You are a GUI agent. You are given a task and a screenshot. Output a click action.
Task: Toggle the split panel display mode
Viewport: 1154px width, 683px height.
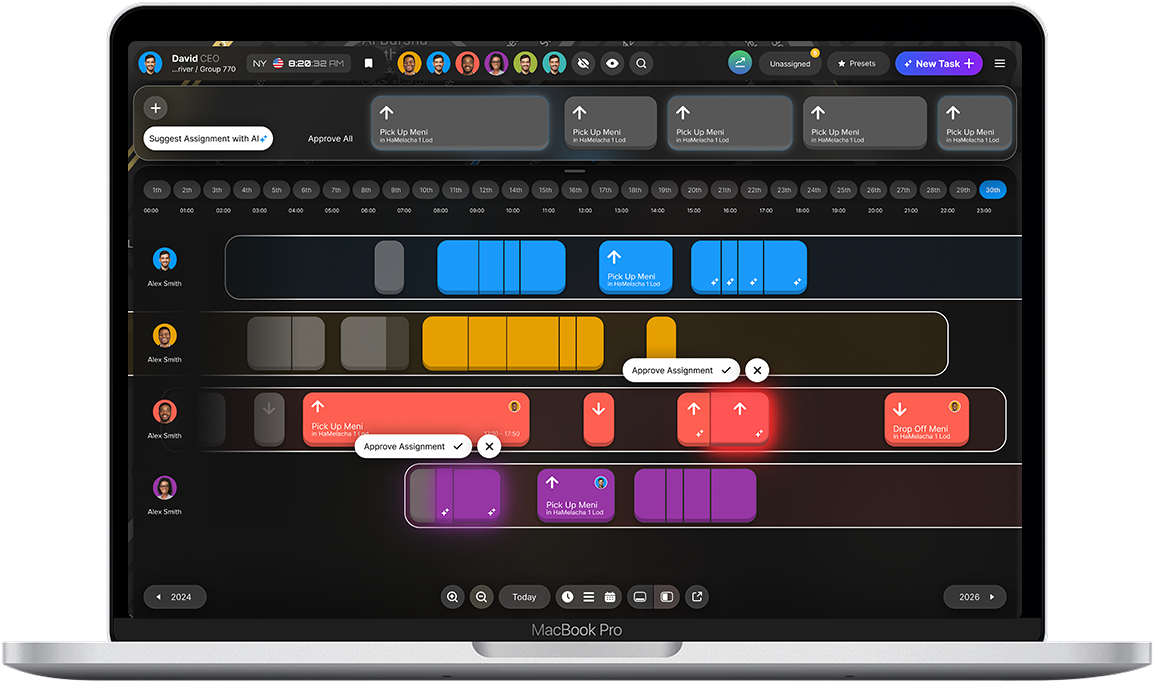667,596
